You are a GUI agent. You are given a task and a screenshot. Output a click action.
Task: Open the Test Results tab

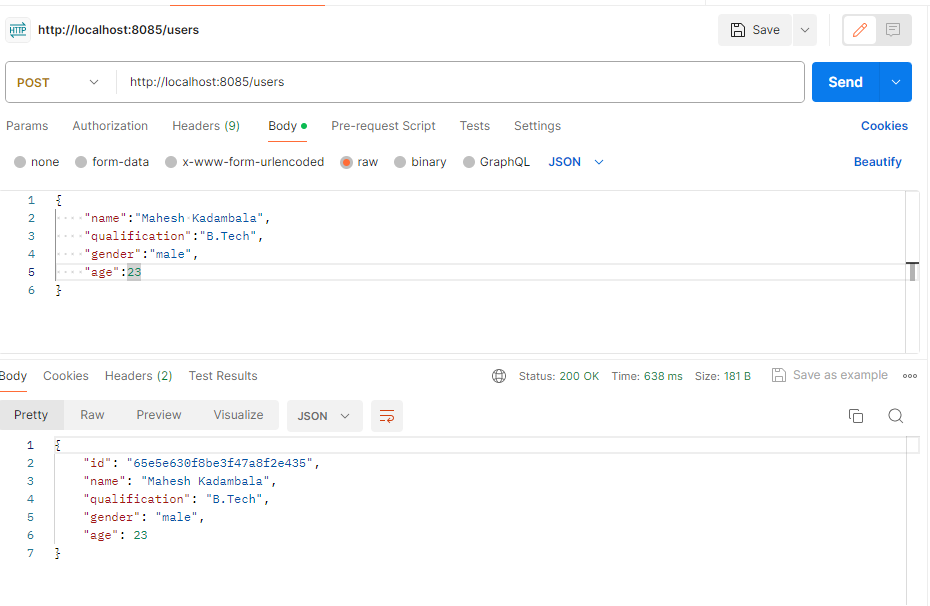[223, 376]
